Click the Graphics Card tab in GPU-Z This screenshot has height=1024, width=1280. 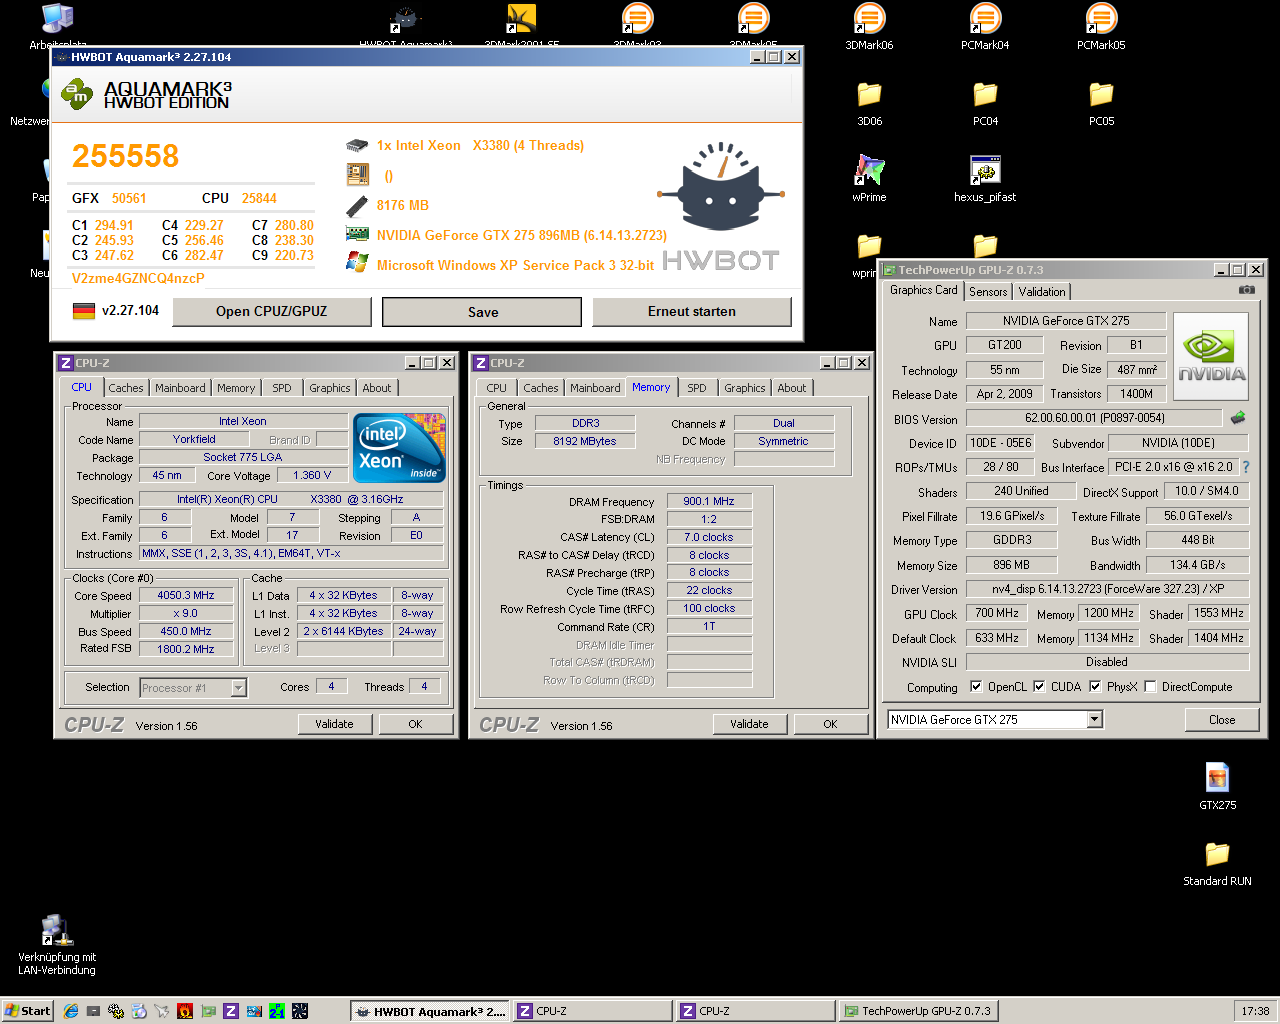pyautogui.click(x=924, y=290)
